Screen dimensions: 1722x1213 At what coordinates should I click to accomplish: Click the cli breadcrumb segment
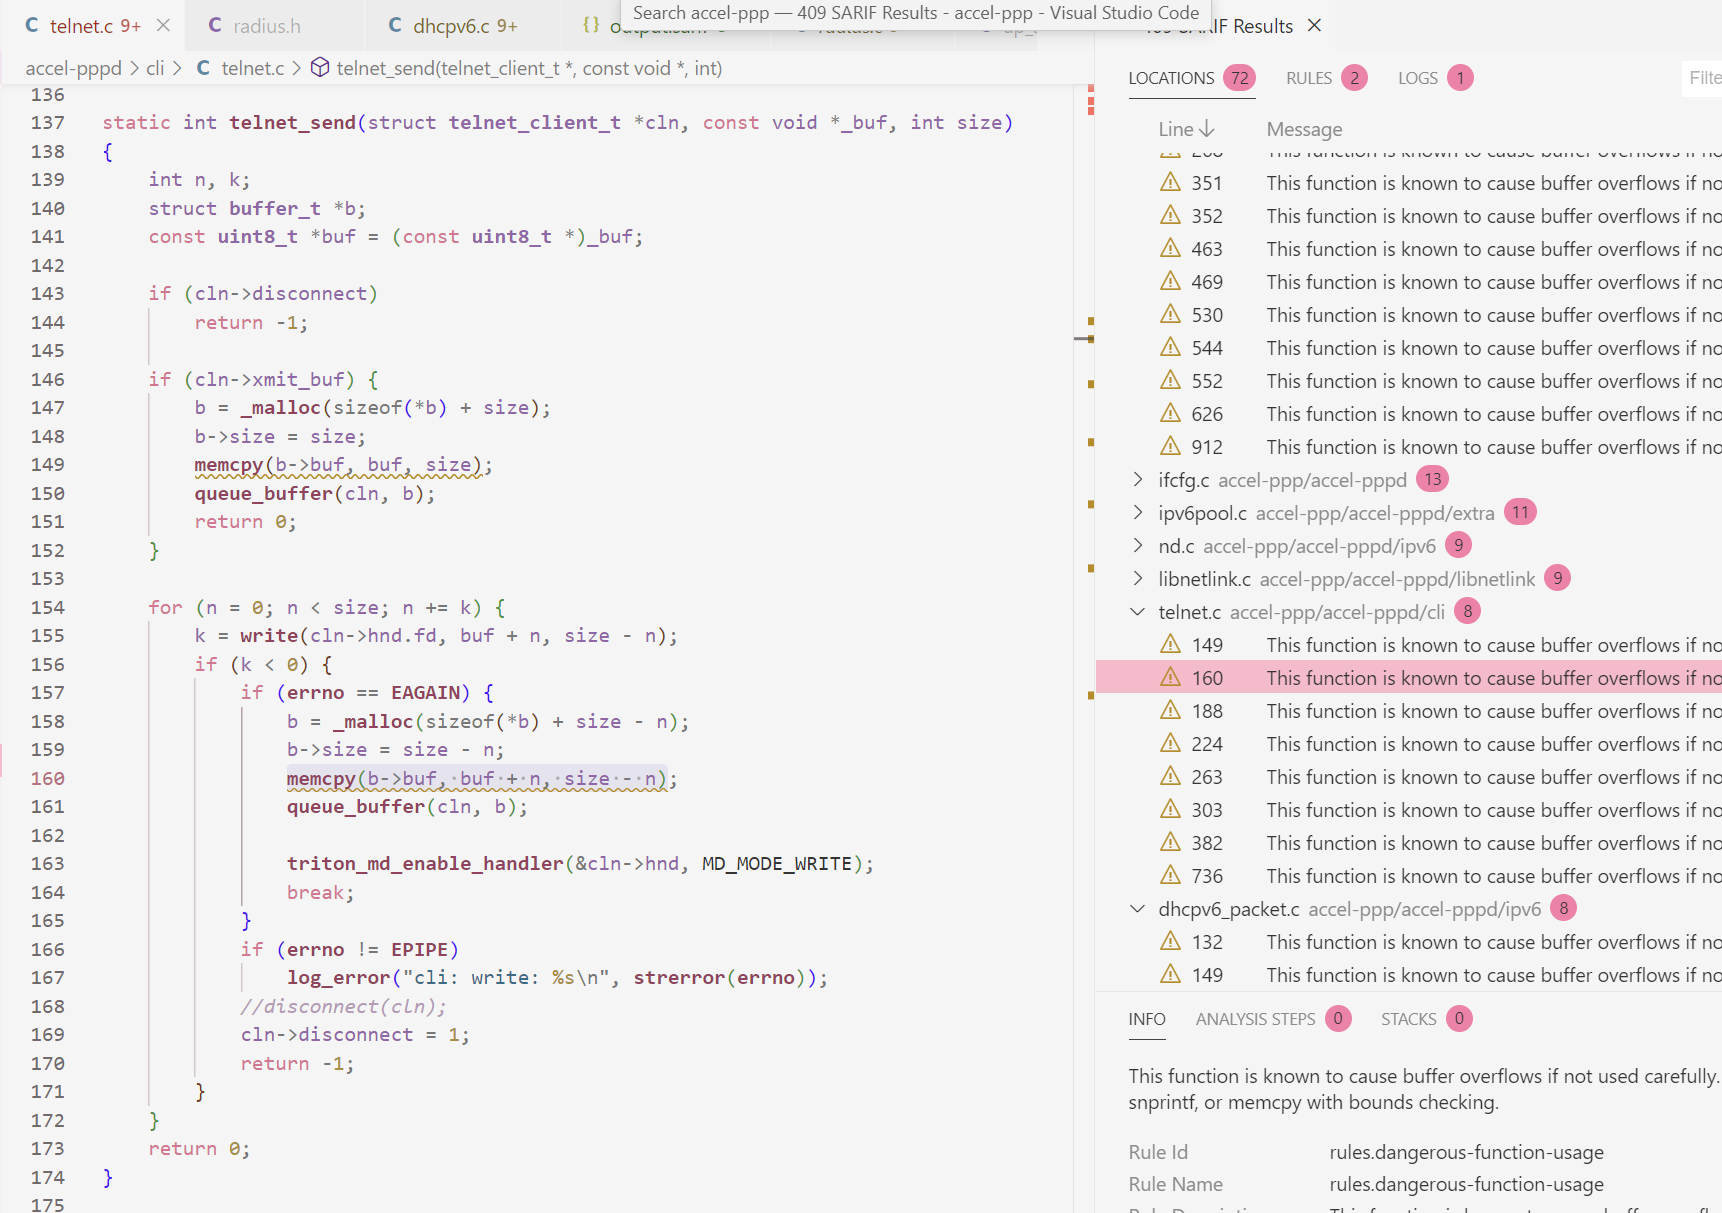tap(155, 68)
